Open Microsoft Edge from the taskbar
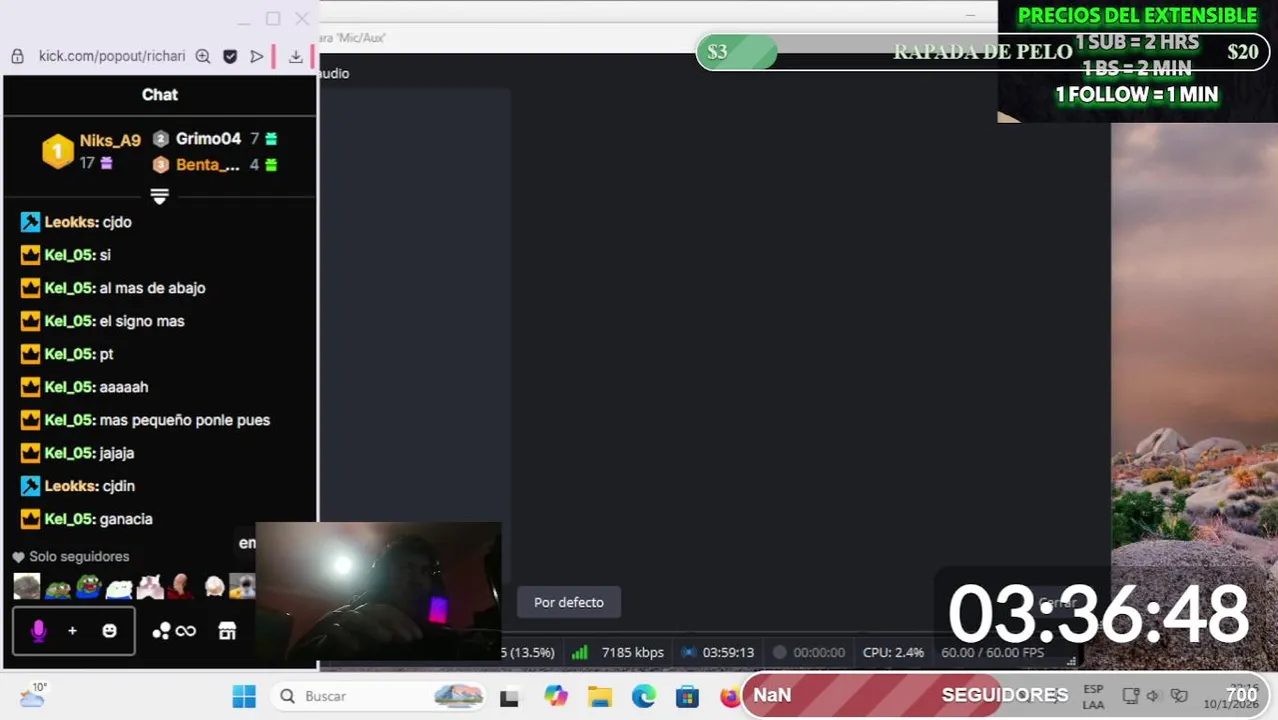 [643, 696]
